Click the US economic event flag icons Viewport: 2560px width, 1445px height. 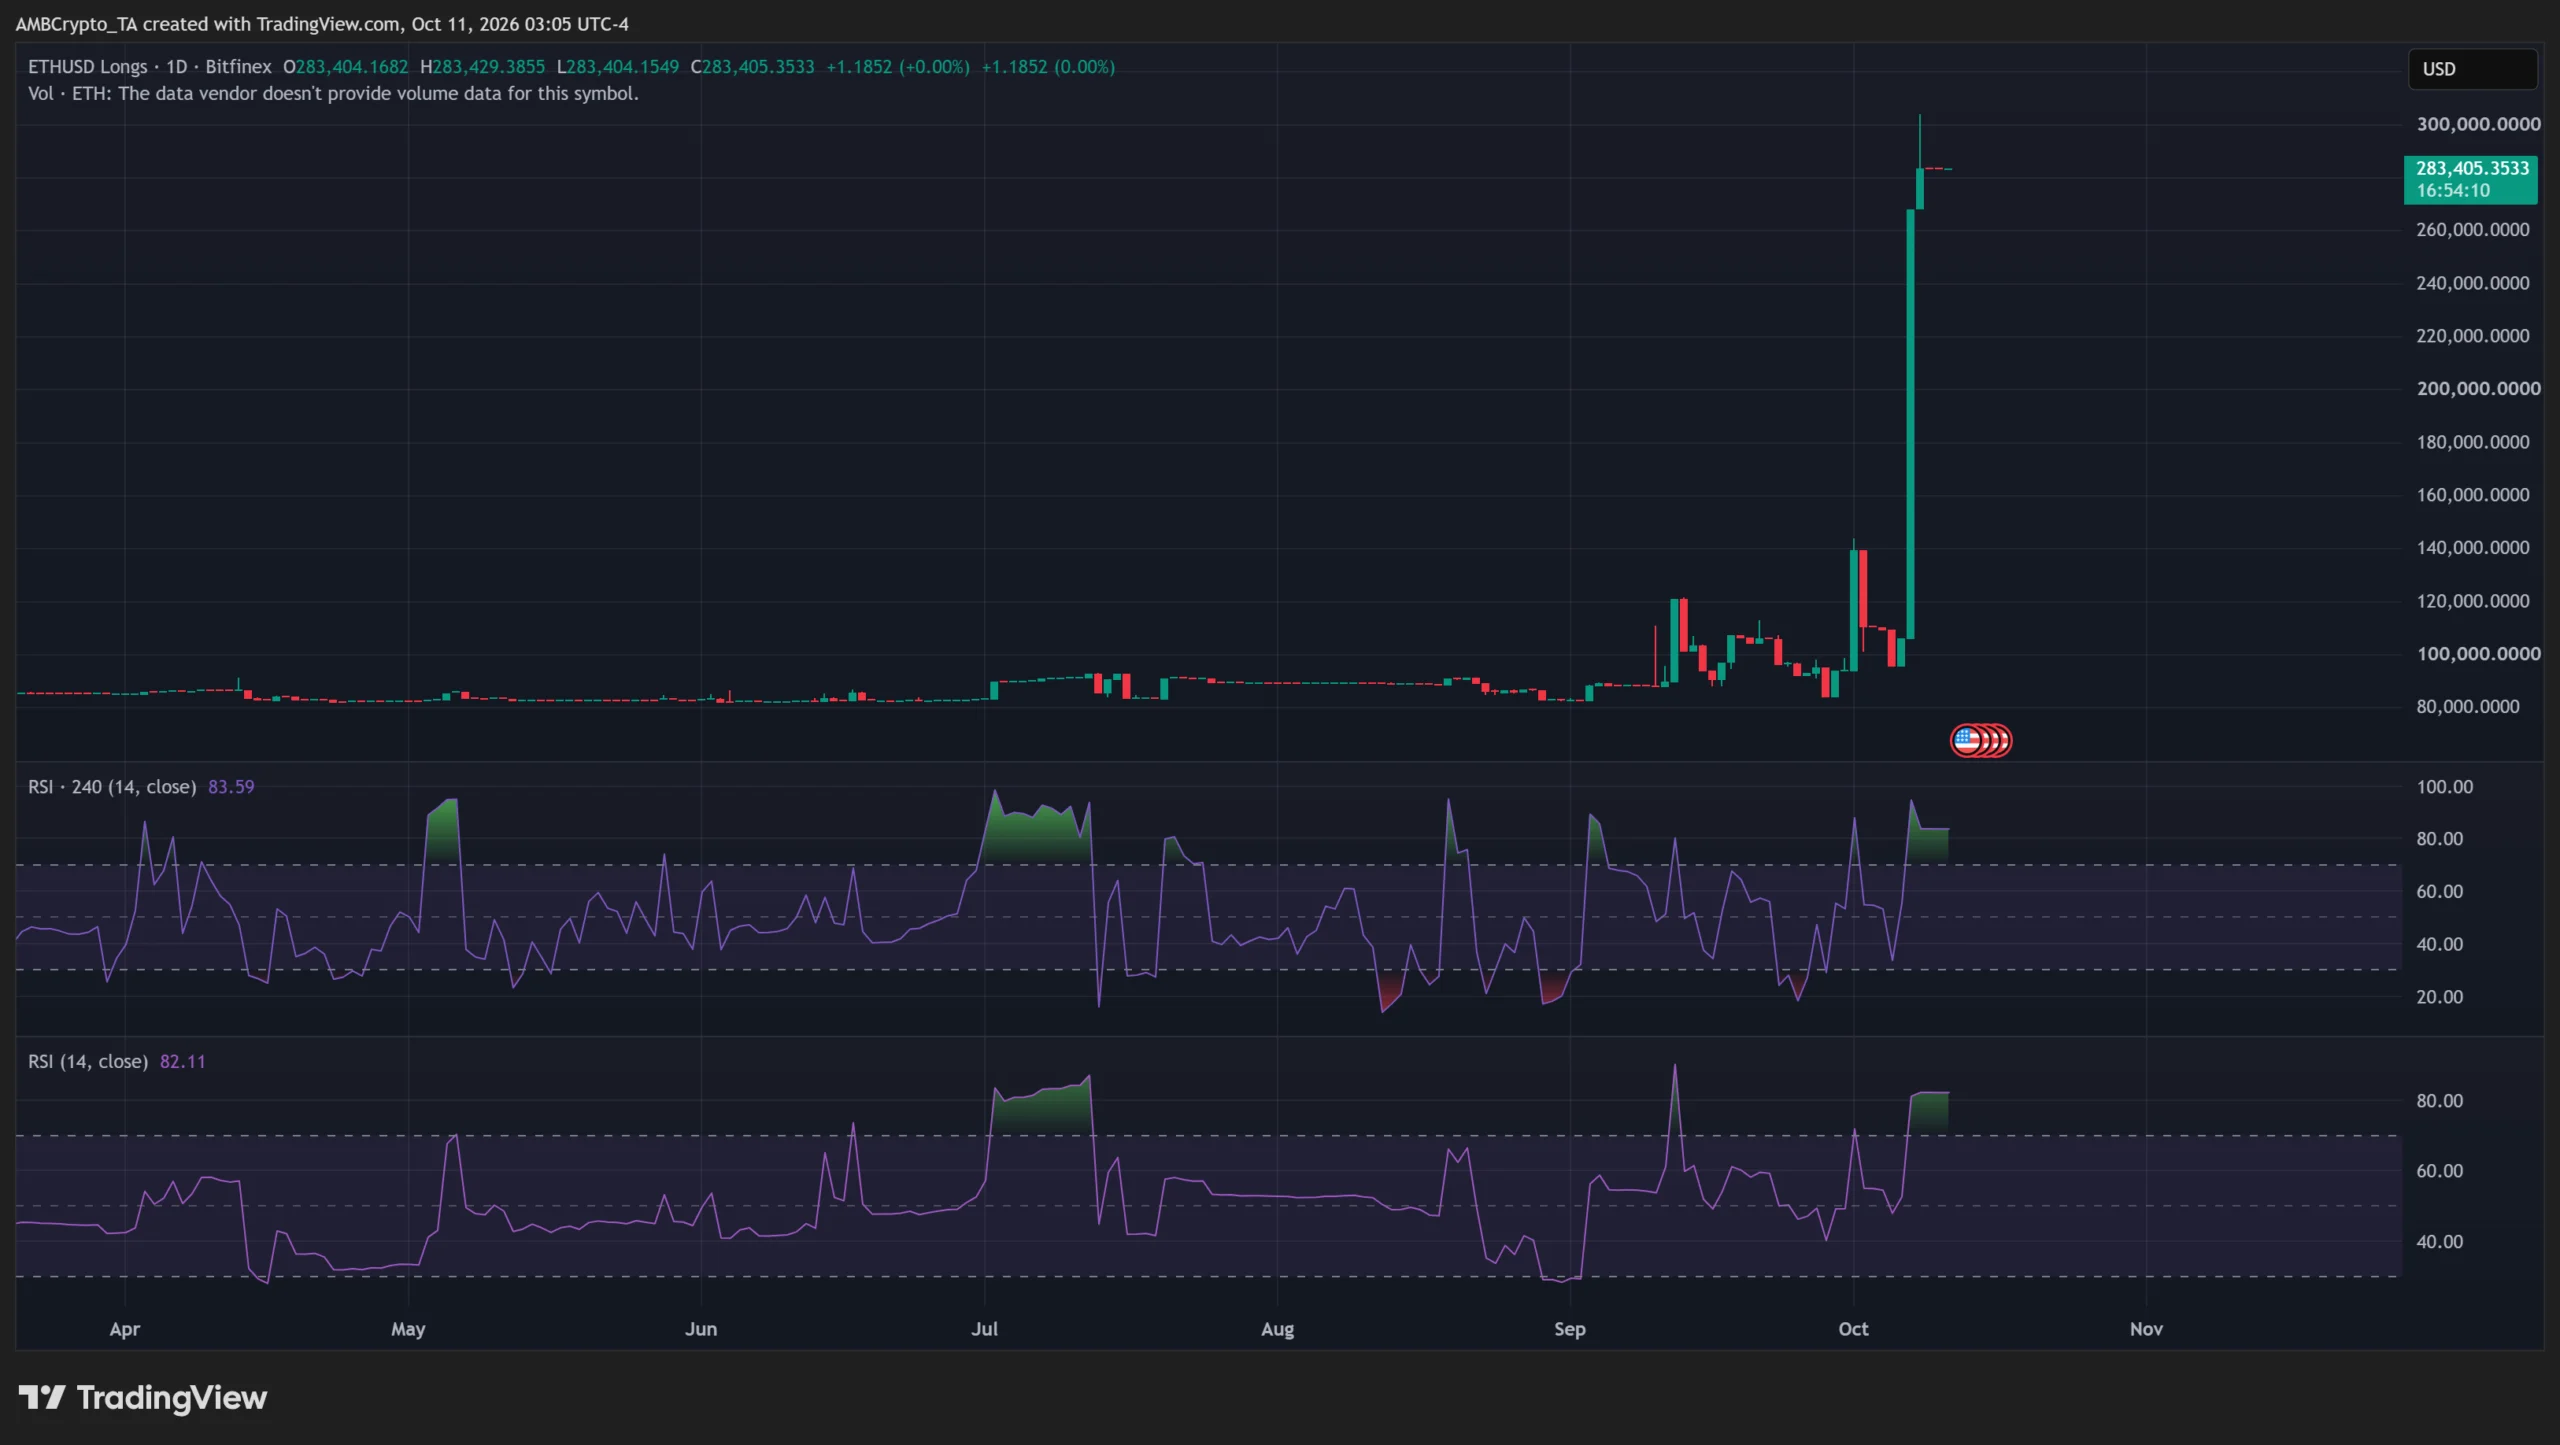(x=1981, y=740)
